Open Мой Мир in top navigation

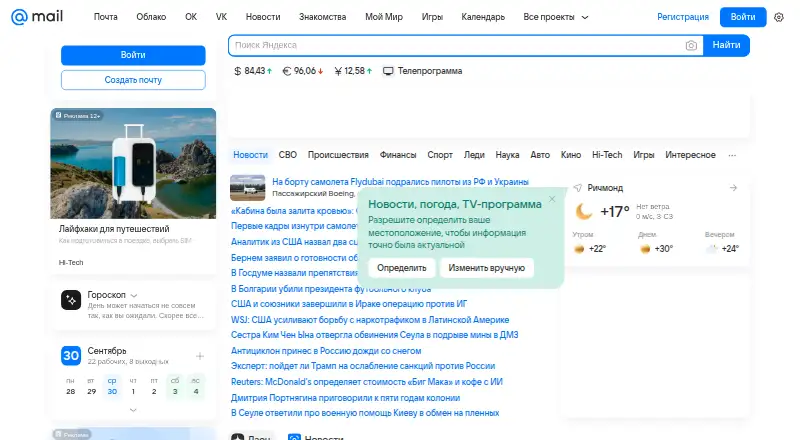(x=384, y=17)
